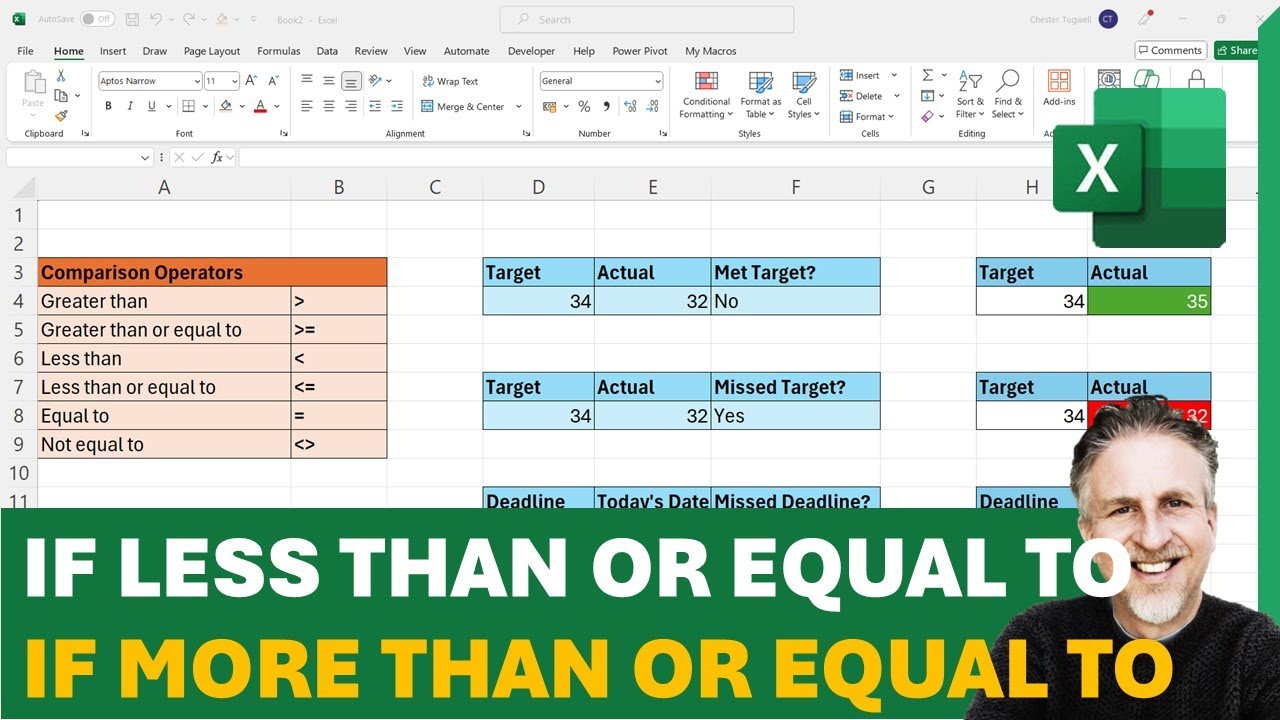Click Increase Font Size icon
This screenshot has height=720, width=1280.
click(250, 81)
